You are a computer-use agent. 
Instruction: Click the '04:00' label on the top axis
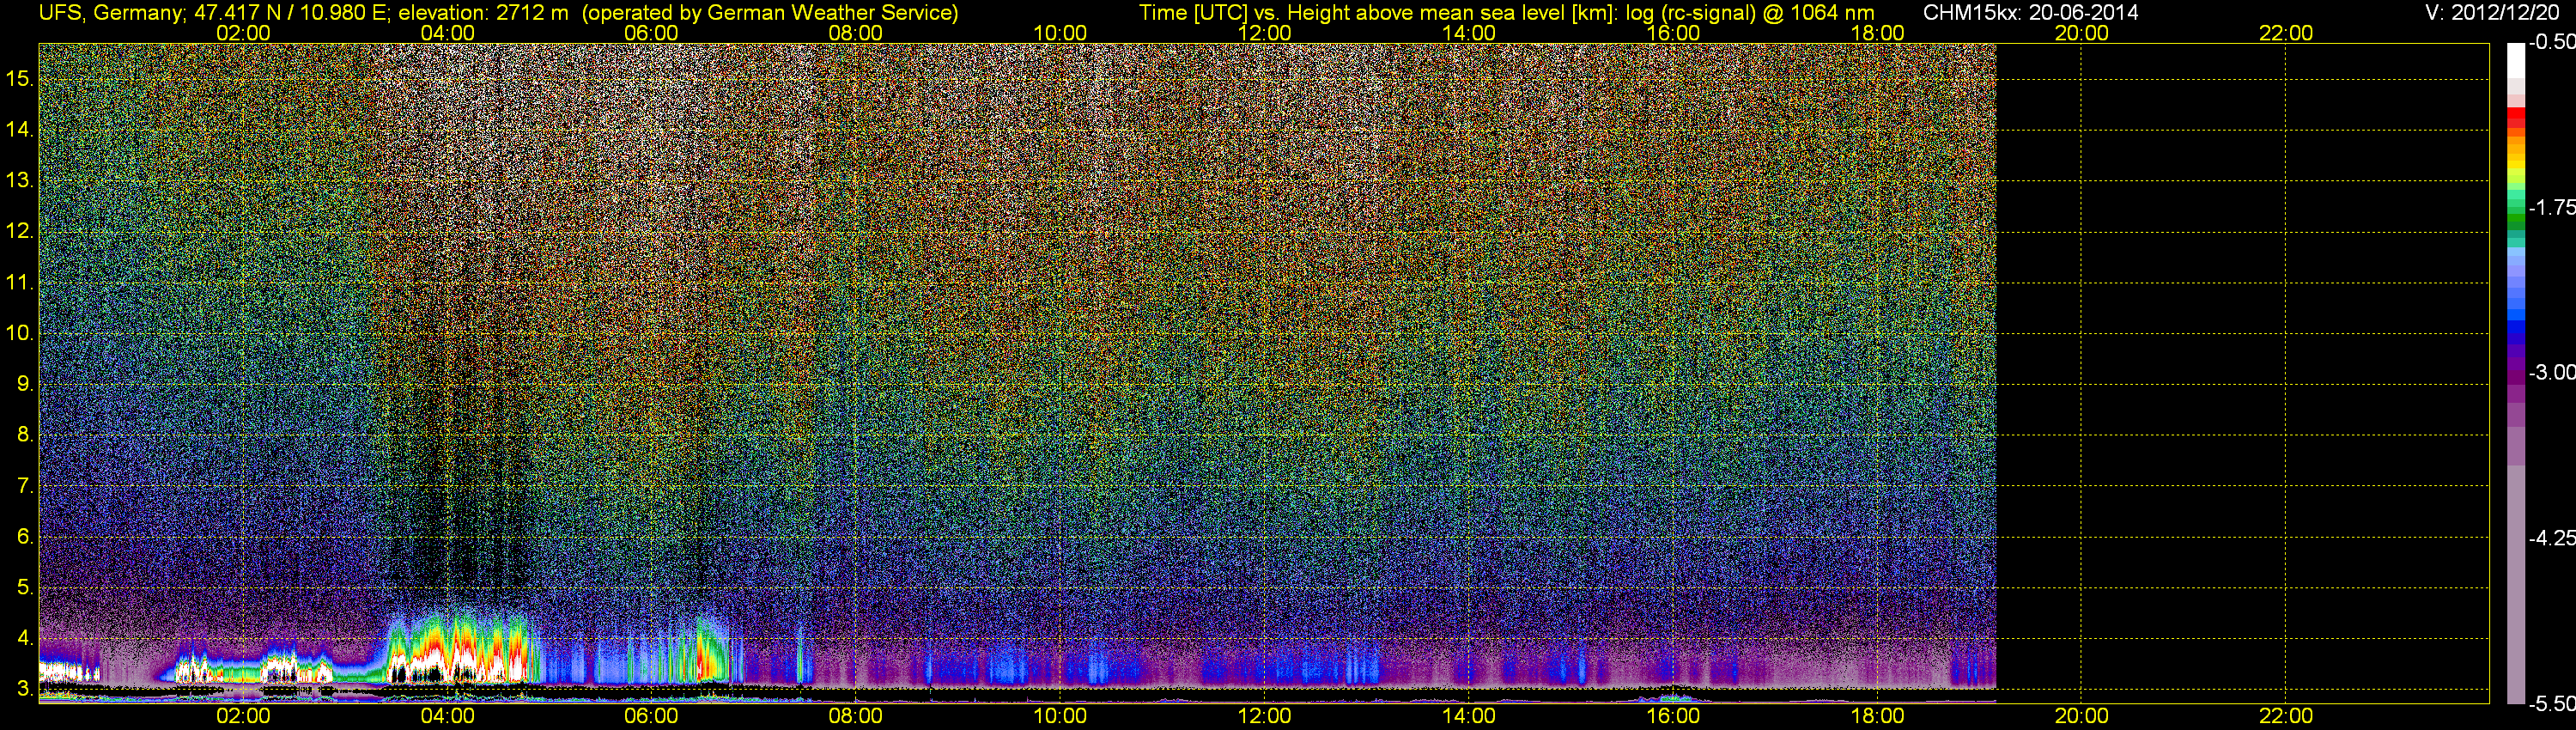447,33
